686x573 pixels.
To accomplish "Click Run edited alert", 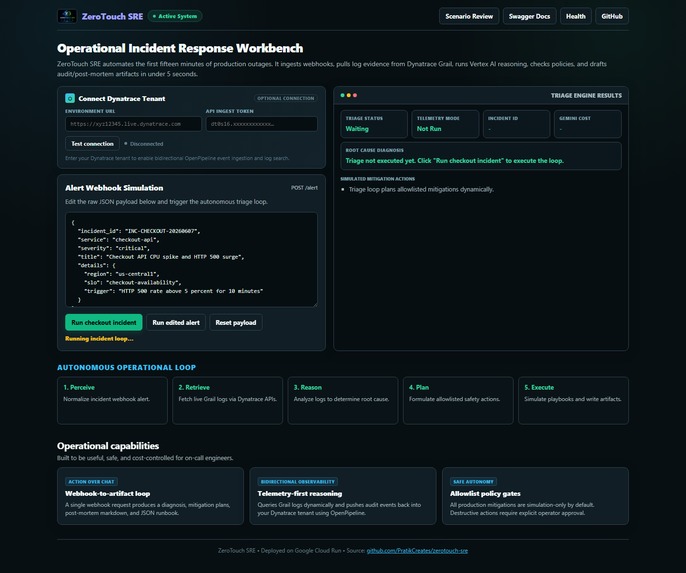I will pyautogui.click(x=176, y=322).
